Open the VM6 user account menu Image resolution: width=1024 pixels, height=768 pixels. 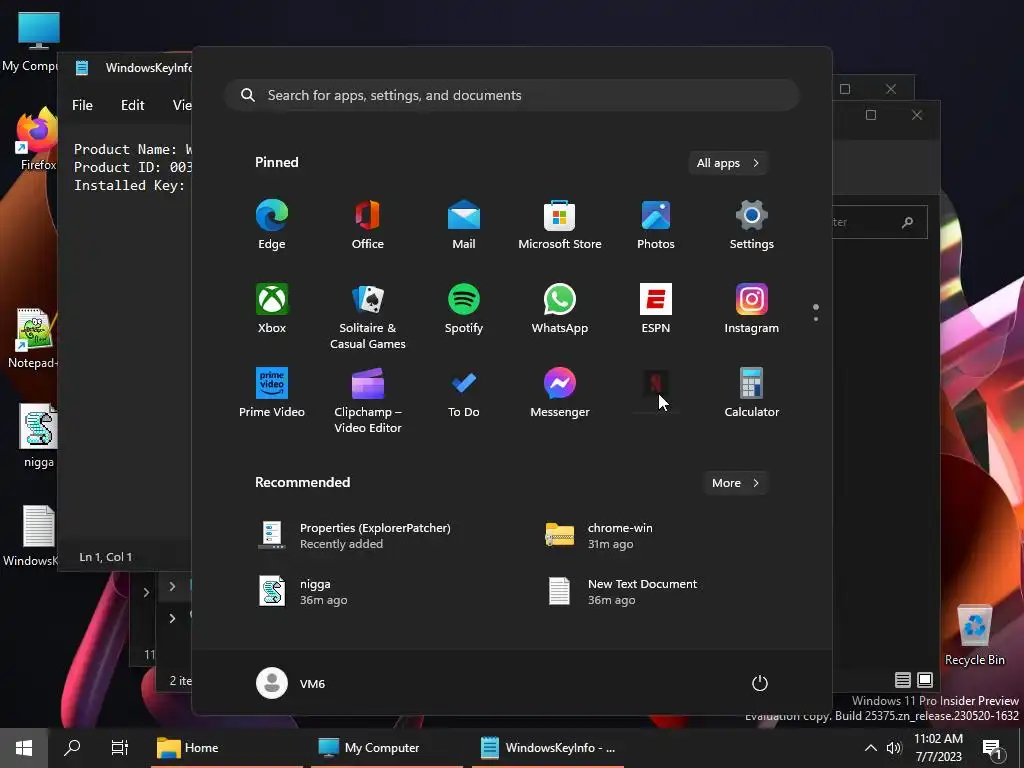coord(291,683)
